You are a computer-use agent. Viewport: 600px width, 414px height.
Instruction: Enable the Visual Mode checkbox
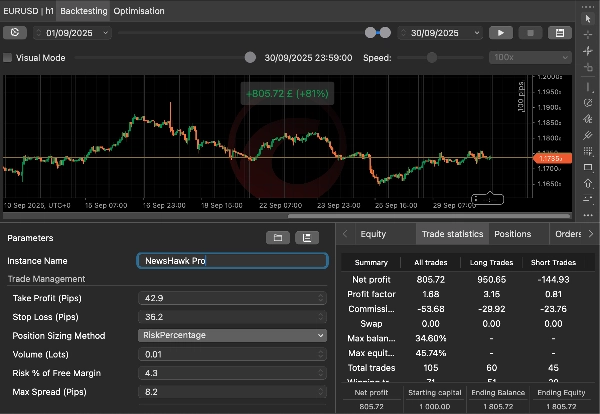click(9, 58)
